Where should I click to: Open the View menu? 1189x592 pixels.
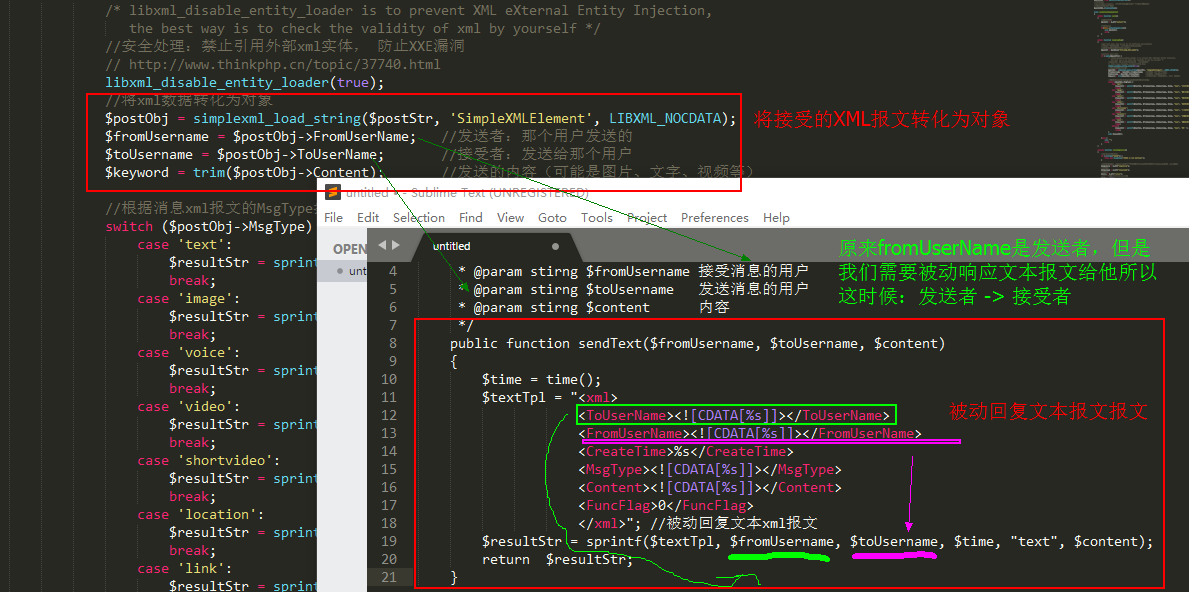(x=510, y=217)
